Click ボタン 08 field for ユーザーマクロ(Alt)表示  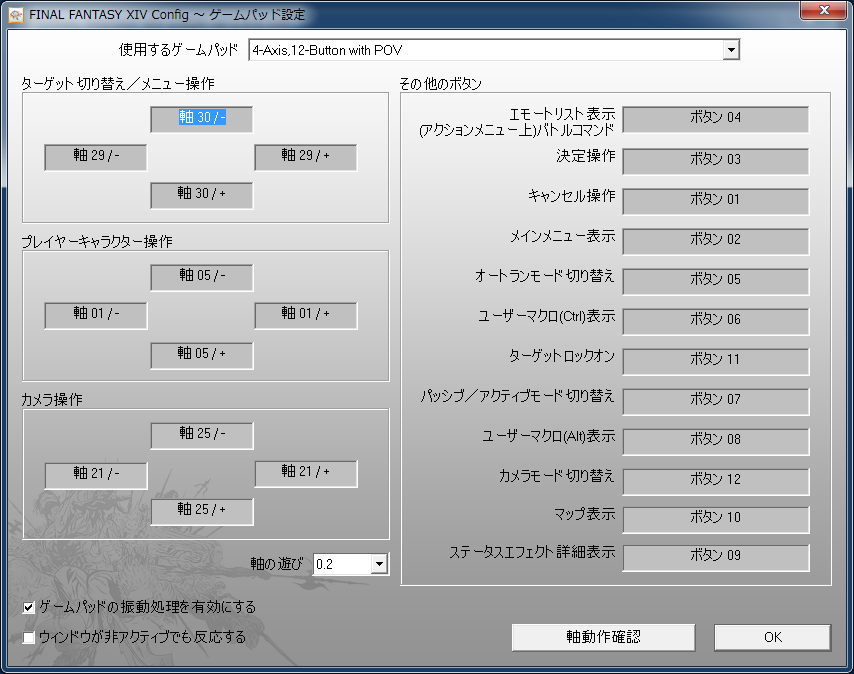(716, 442)
